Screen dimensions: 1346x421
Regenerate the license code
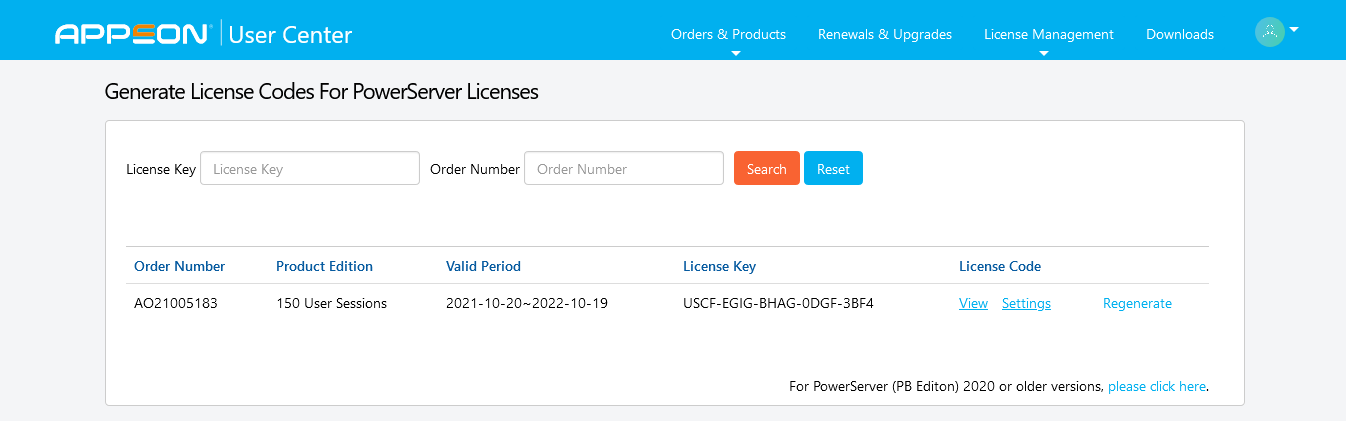1137,304
